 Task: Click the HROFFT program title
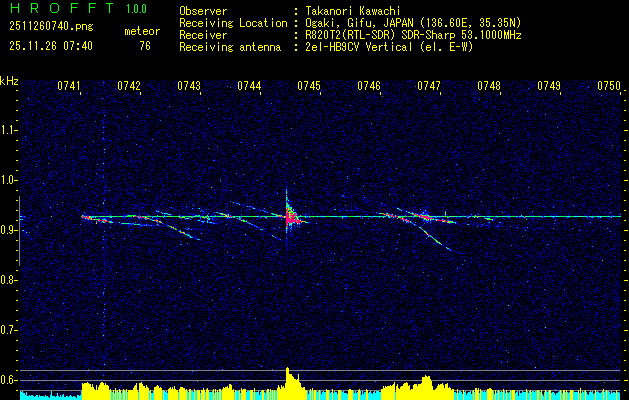[63, 8]
